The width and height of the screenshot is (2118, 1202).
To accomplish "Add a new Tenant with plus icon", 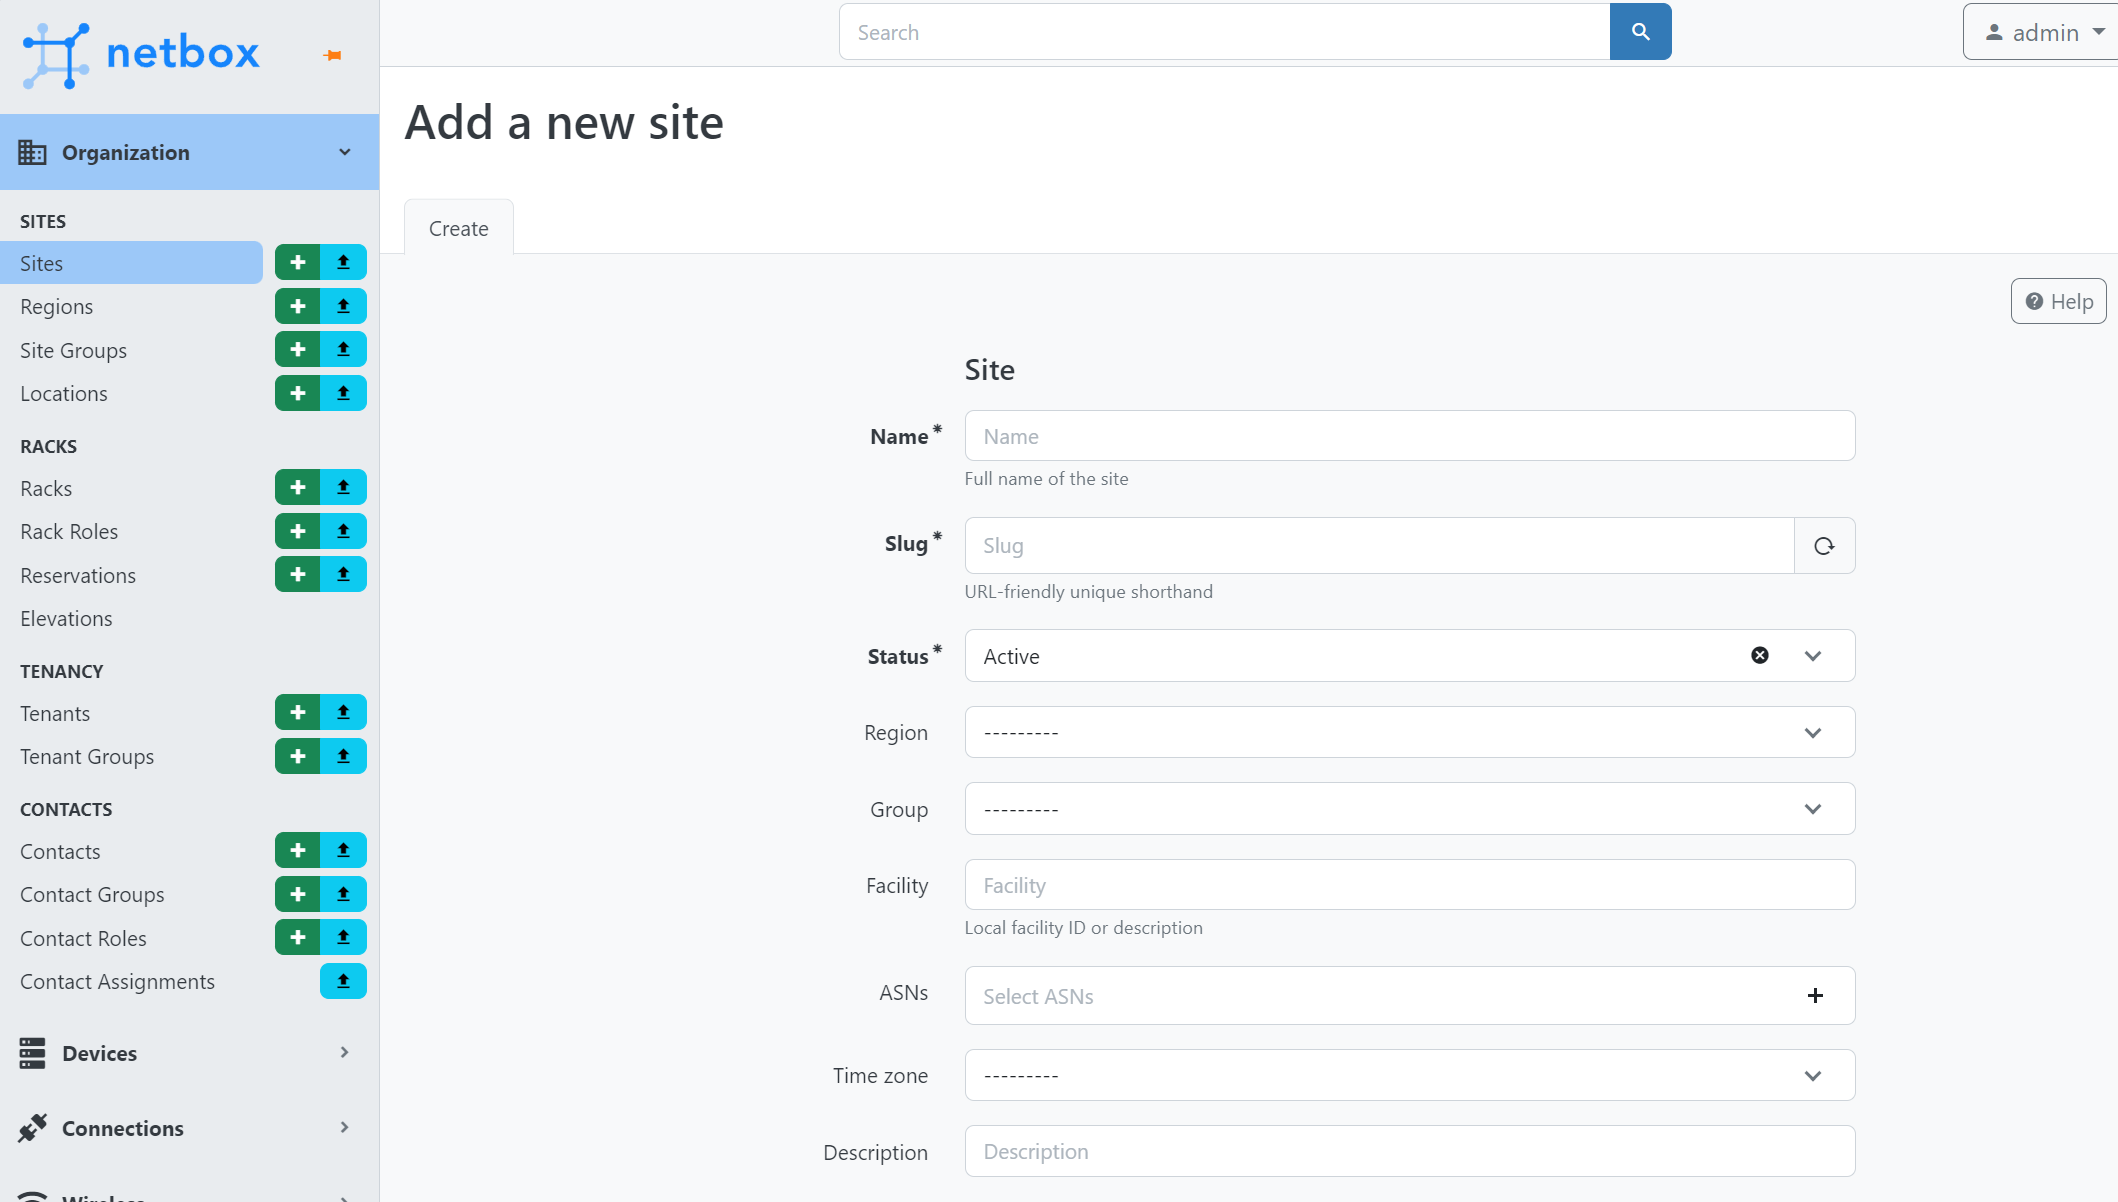I will coord(297,713).
